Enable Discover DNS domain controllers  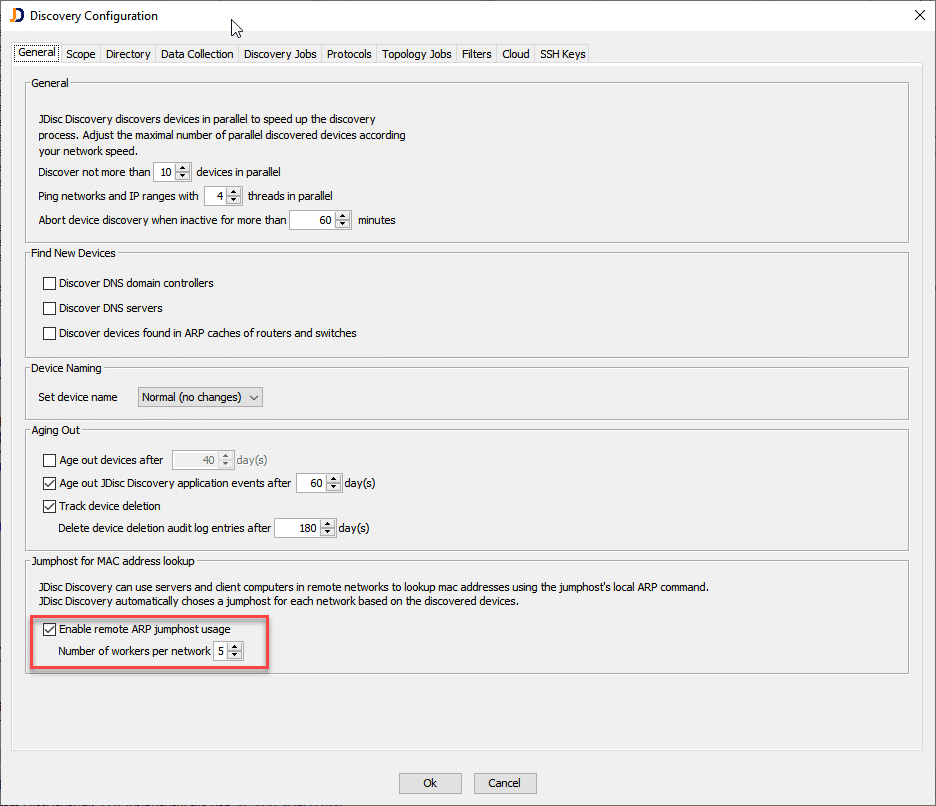tap(49, 283)
